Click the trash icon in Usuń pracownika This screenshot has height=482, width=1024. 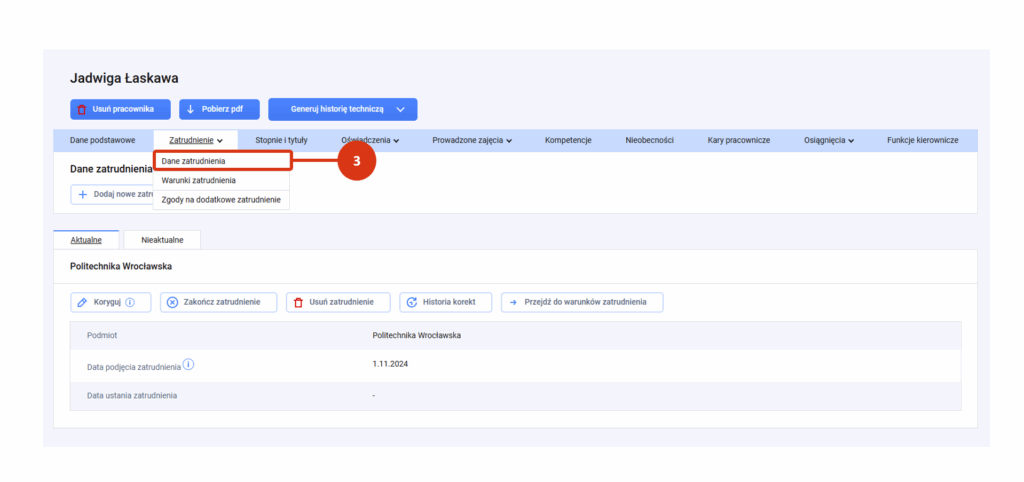pos(82,110)
